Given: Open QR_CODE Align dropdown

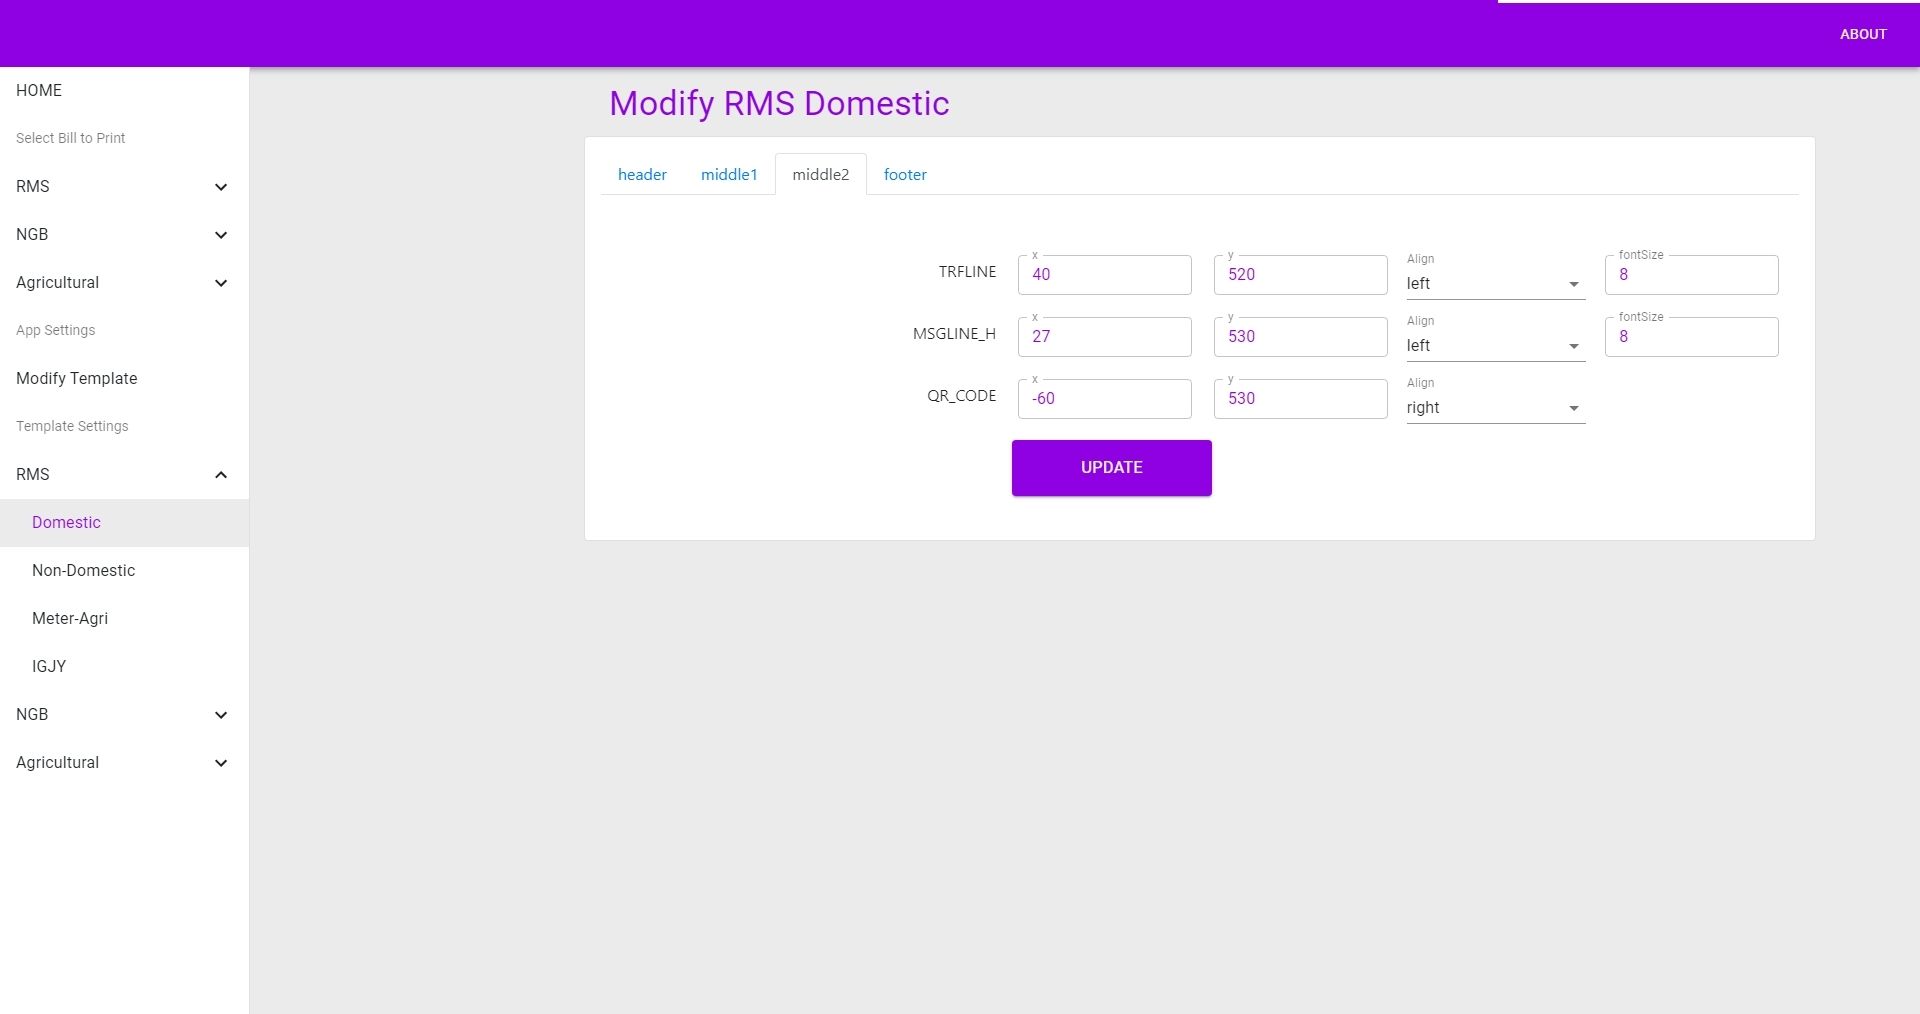Looking at the screenshot, I should pos(1494,408).
